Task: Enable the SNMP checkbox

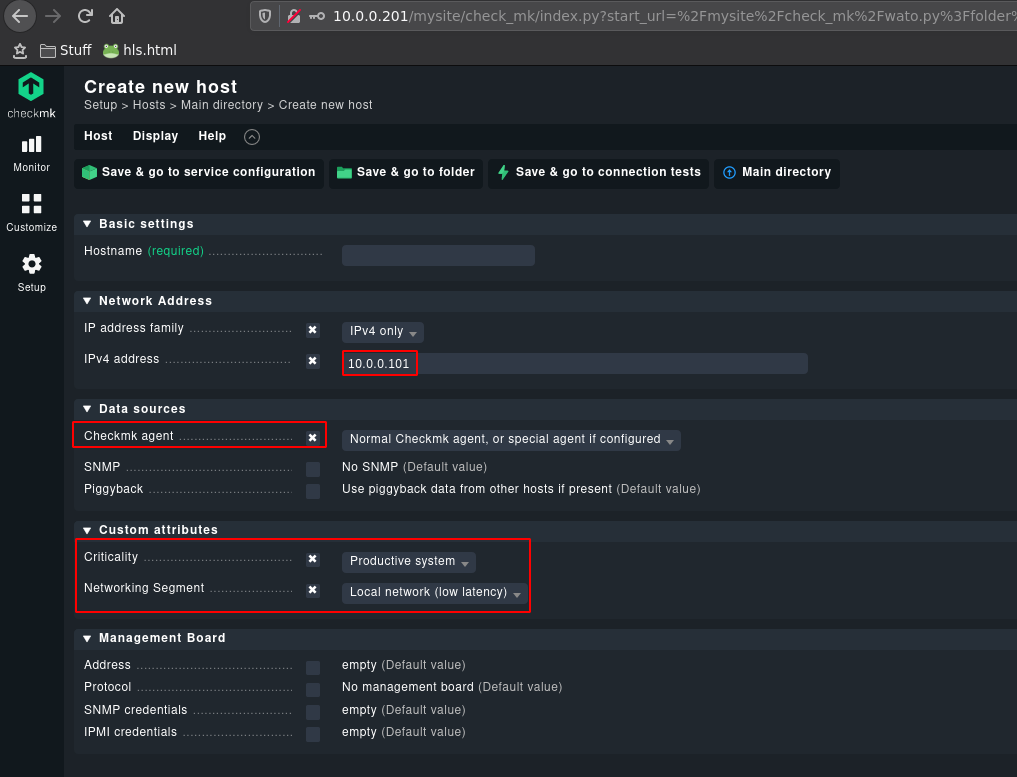Action: [313, 469]
